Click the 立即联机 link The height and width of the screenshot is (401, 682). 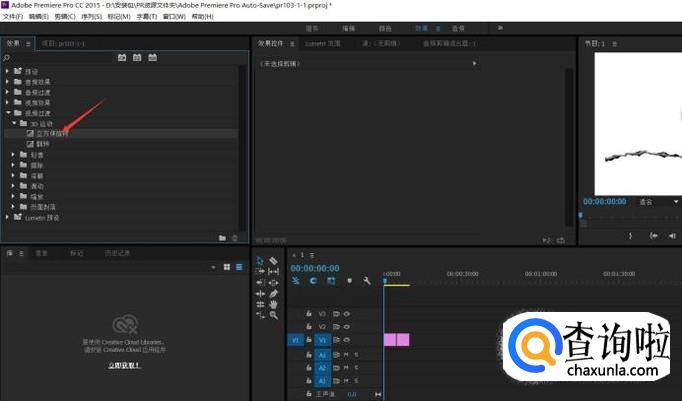(125, 366)
